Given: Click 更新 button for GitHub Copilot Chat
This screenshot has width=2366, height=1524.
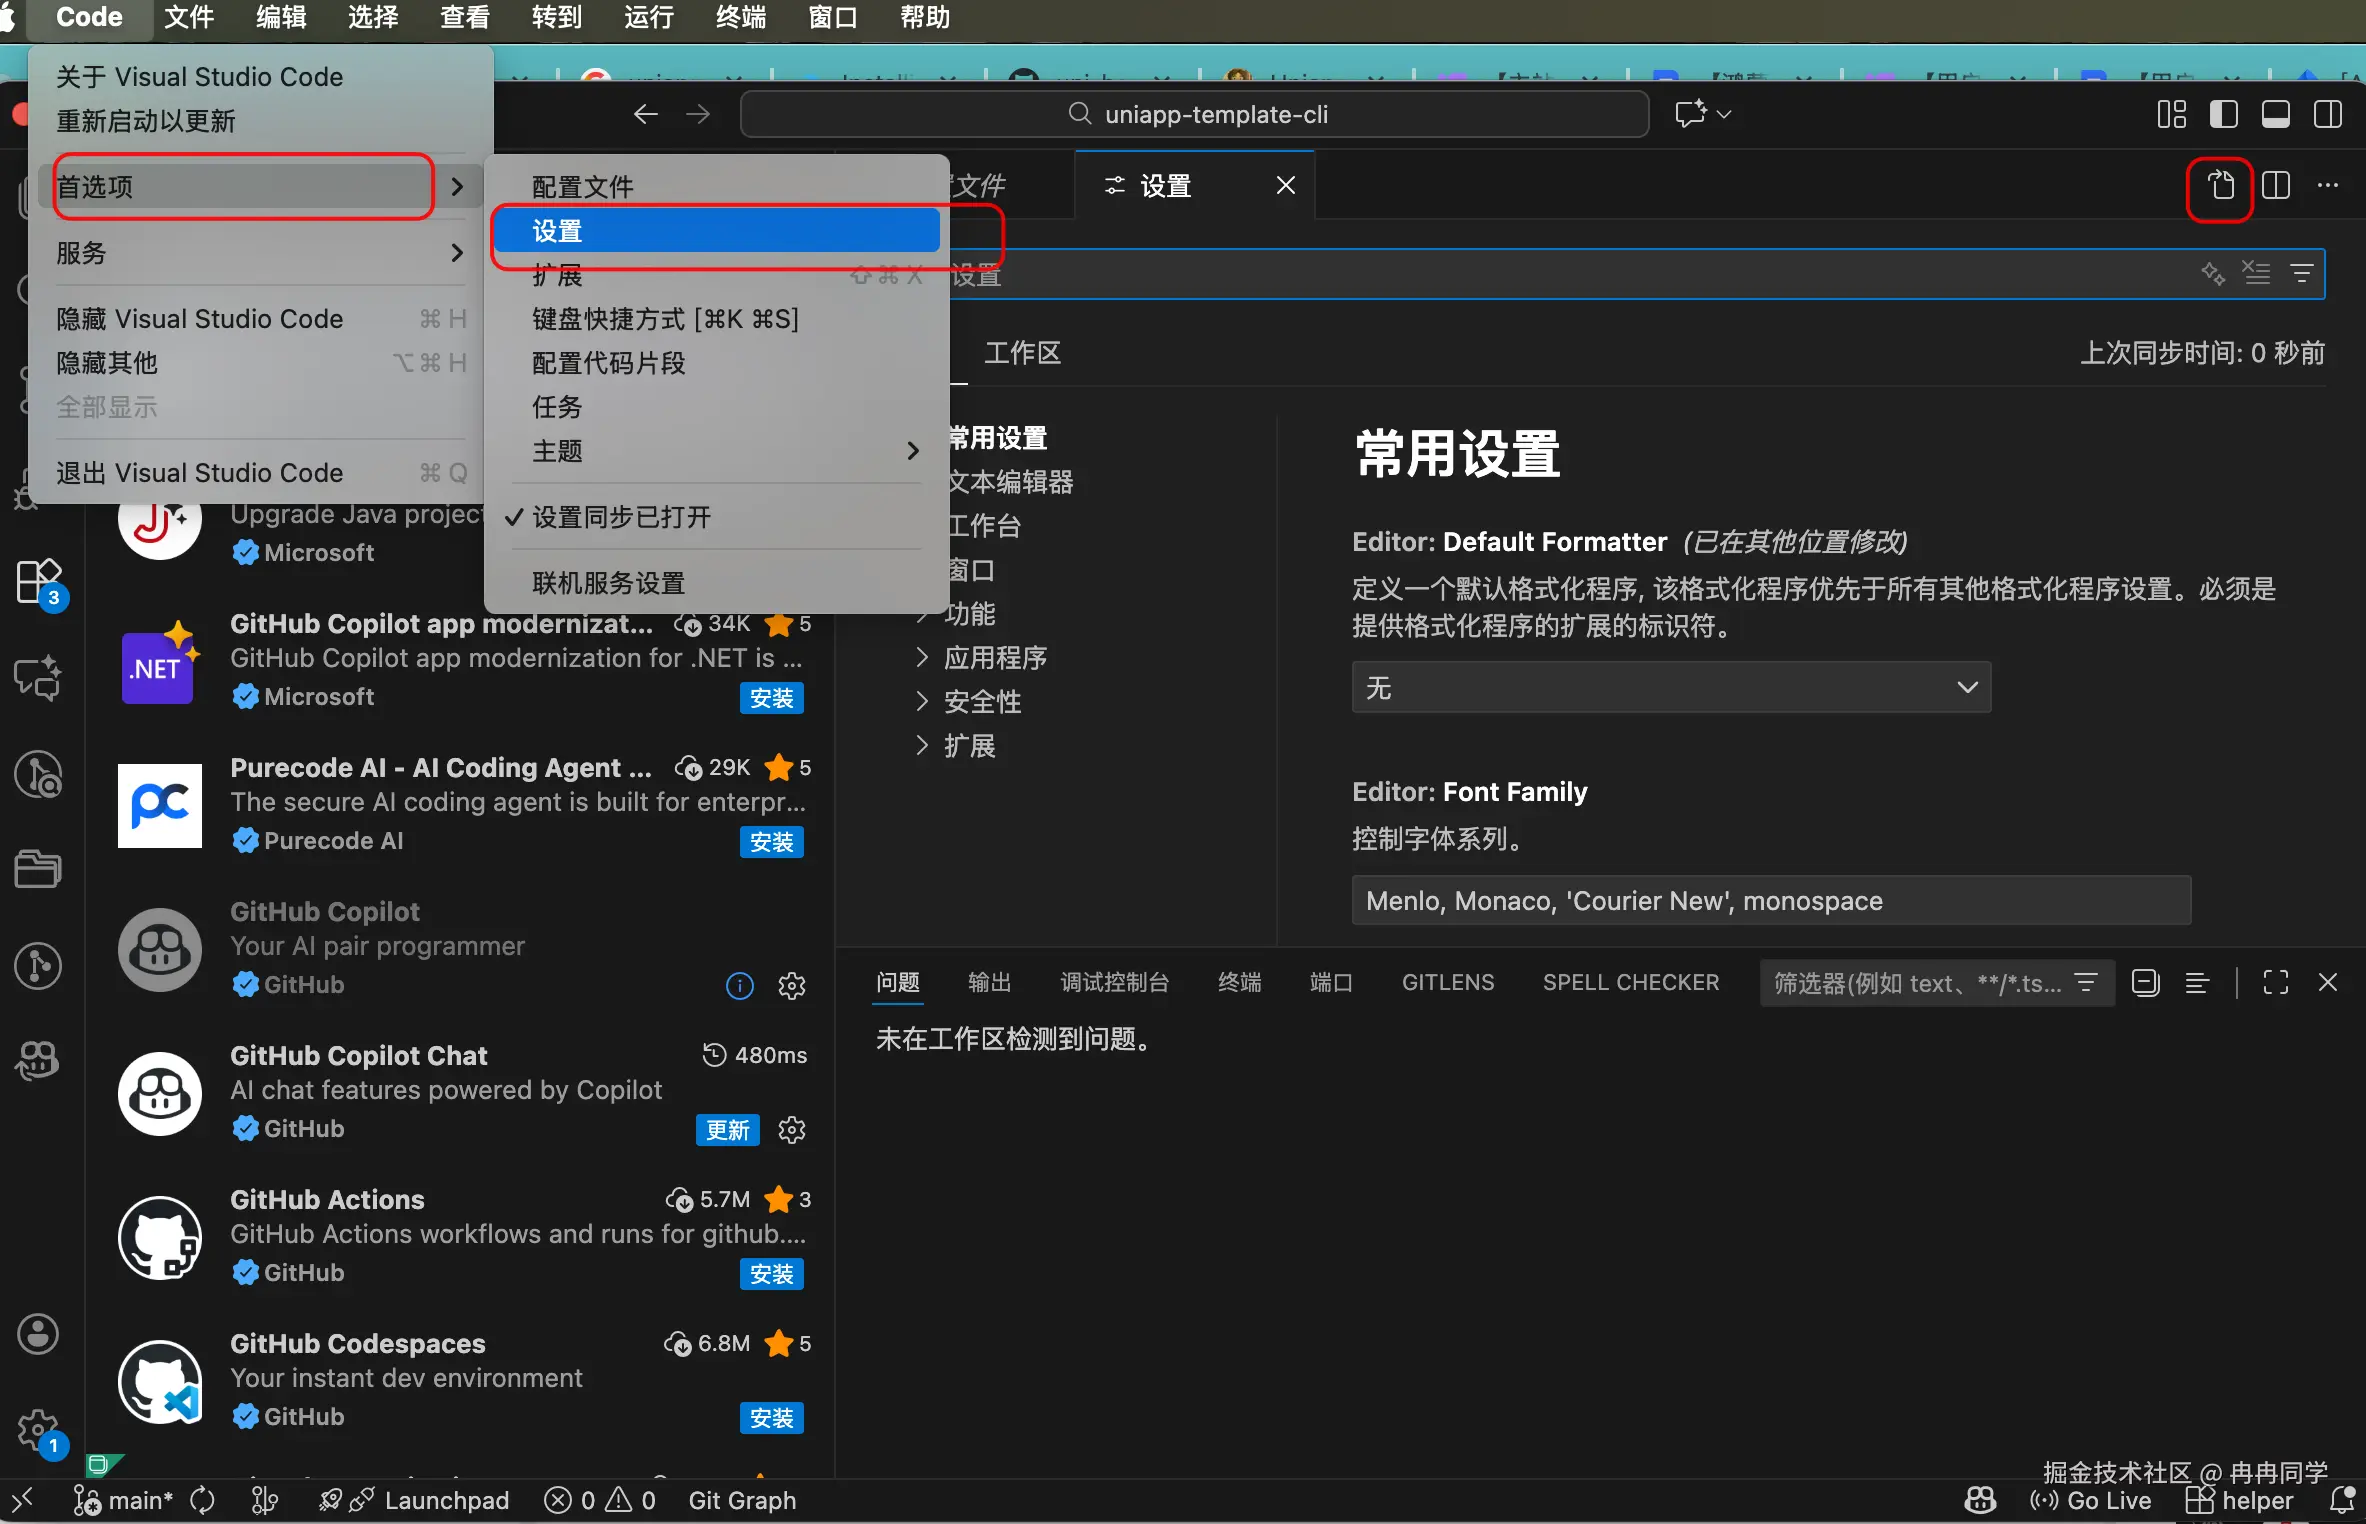Looking at the screenshot, I should coord(727,1130).
